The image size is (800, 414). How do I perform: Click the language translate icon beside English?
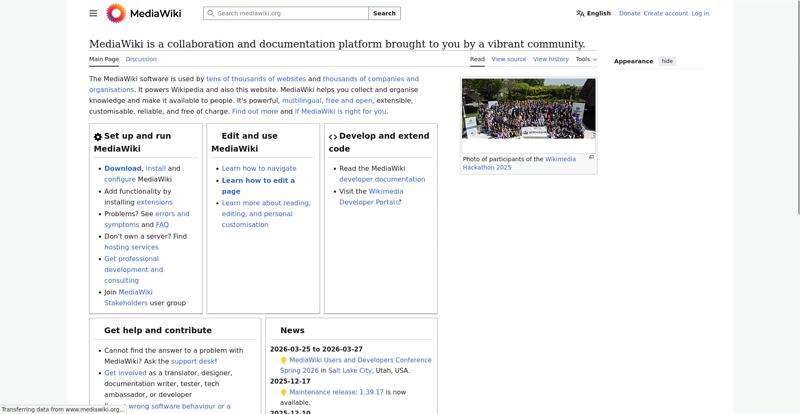click(580, 13)
